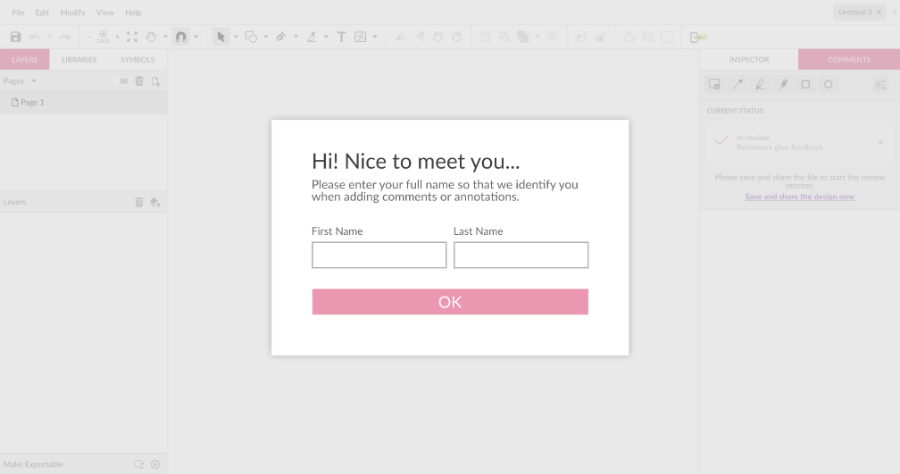This screenshot has height=474, width=900.
Task: Select the arrow pointer tool
Action: coord(221,37)
